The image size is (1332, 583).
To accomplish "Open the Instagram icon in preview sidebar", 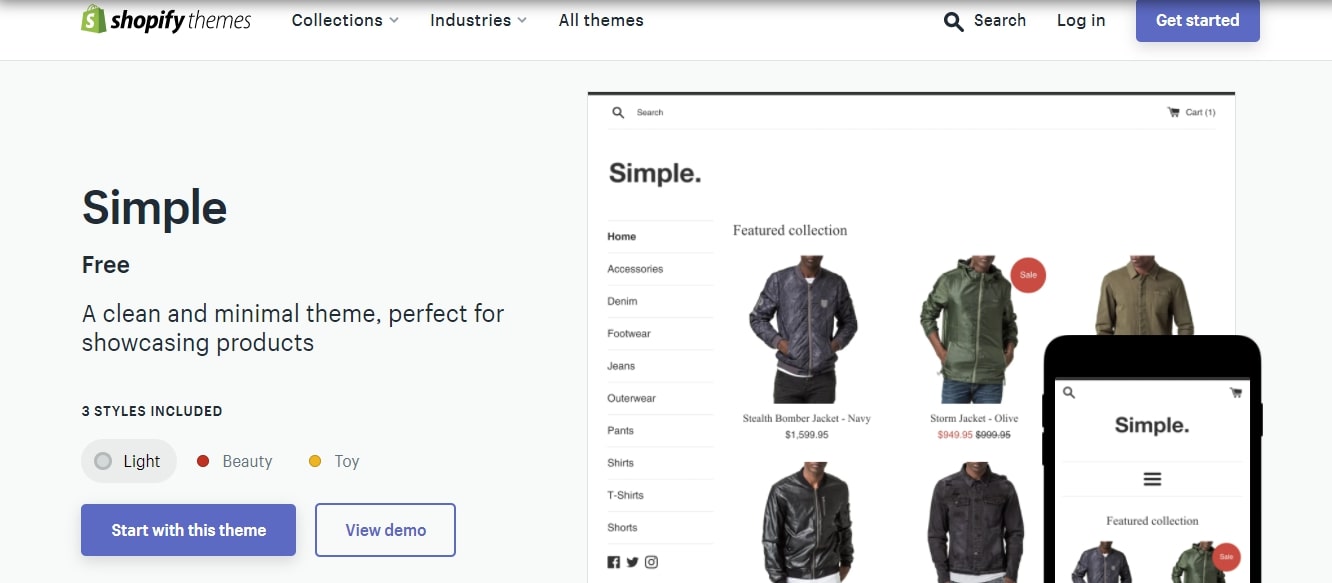I will 651,562.
